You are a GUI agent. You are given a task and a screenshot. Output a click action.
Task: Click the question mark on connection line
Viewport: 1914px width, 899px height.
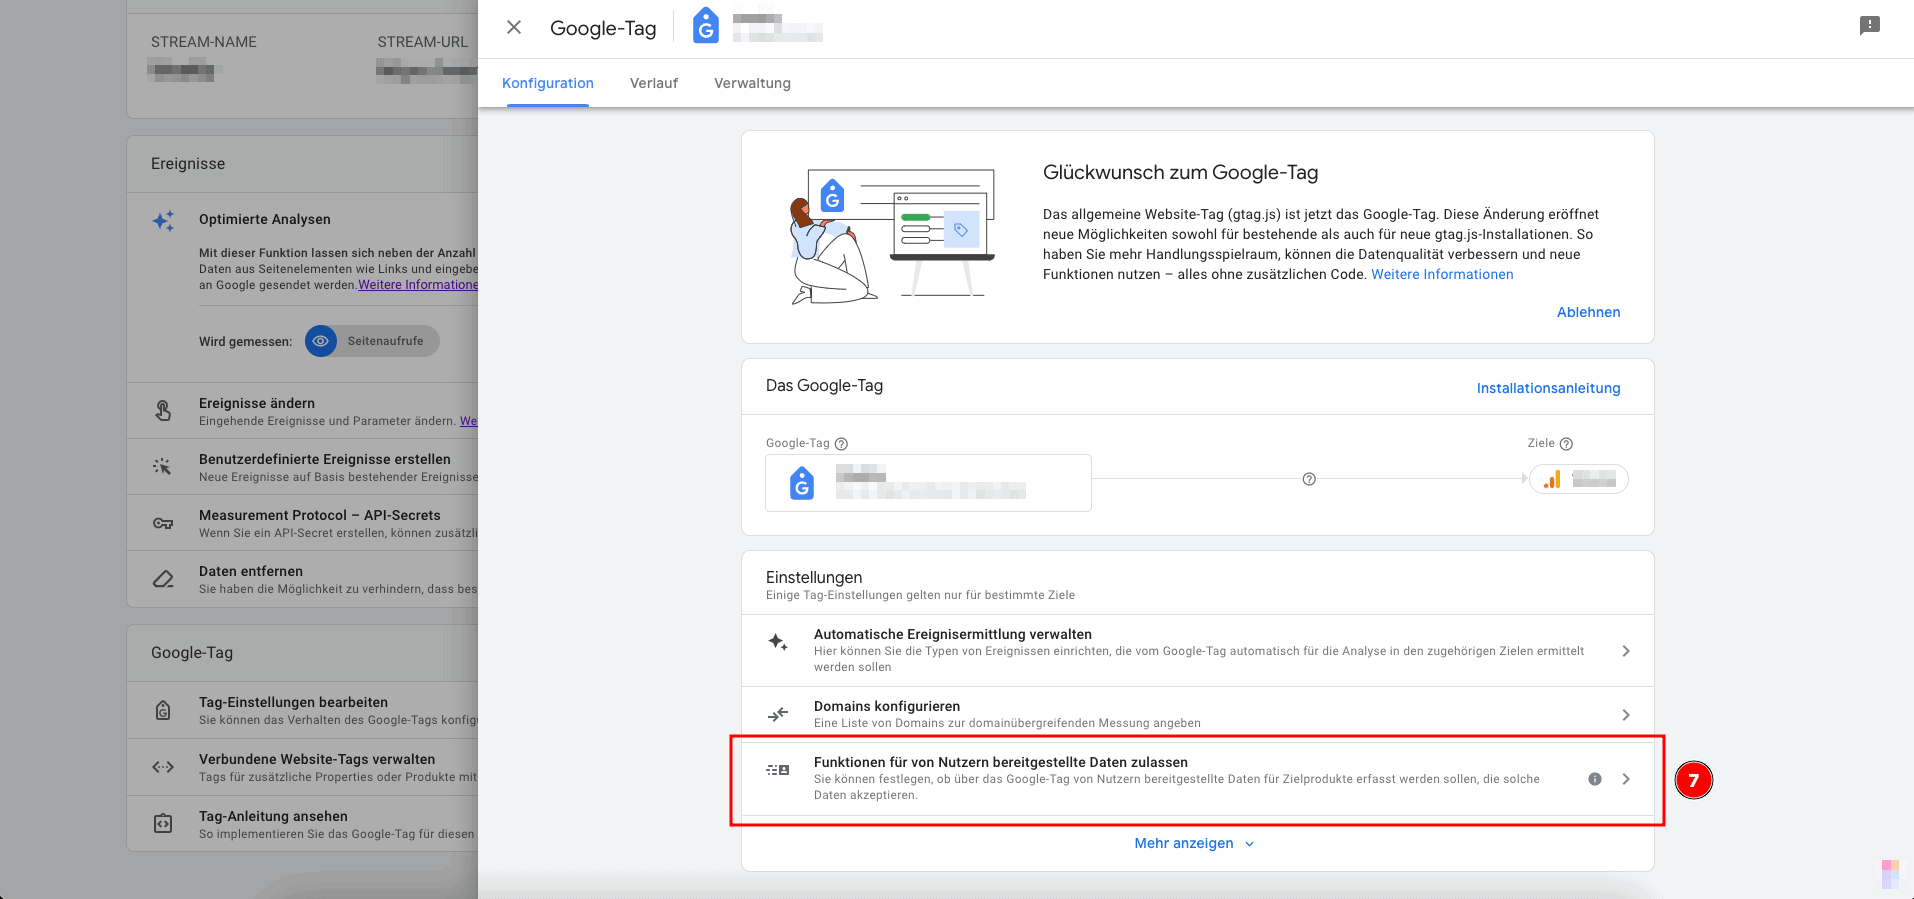coord(1309,479)
